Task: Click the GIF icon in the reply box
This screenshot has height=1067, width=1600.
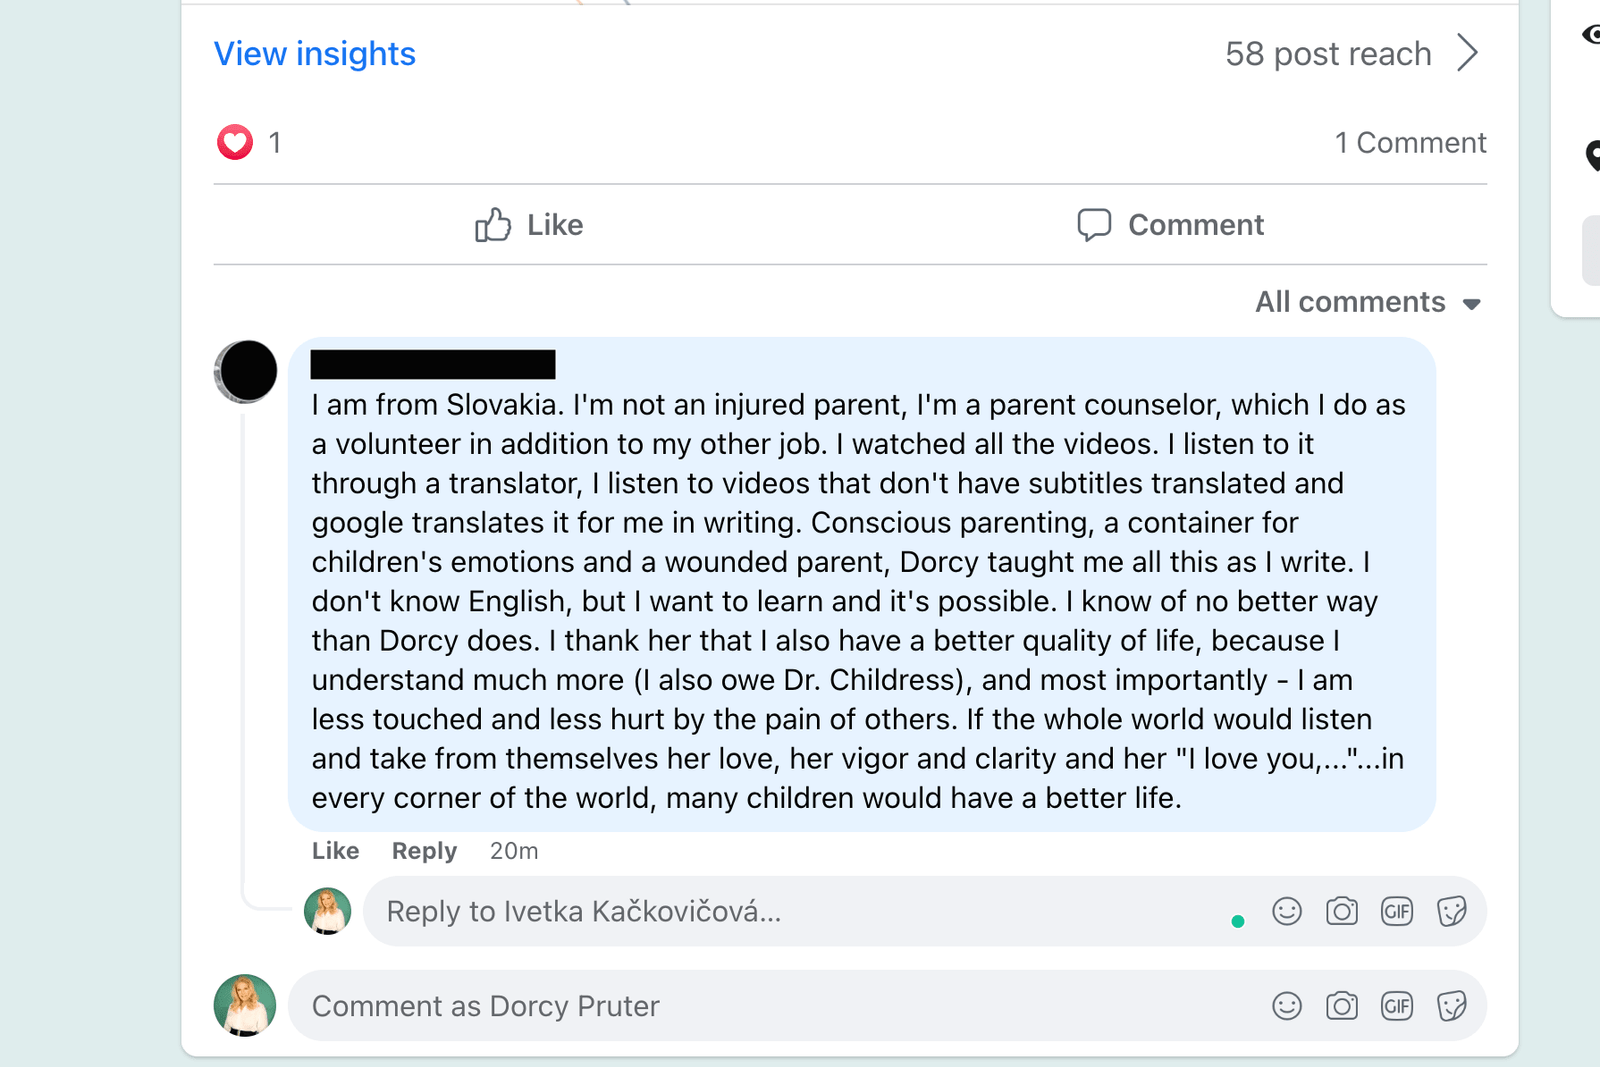Action: coord(1396,911)
